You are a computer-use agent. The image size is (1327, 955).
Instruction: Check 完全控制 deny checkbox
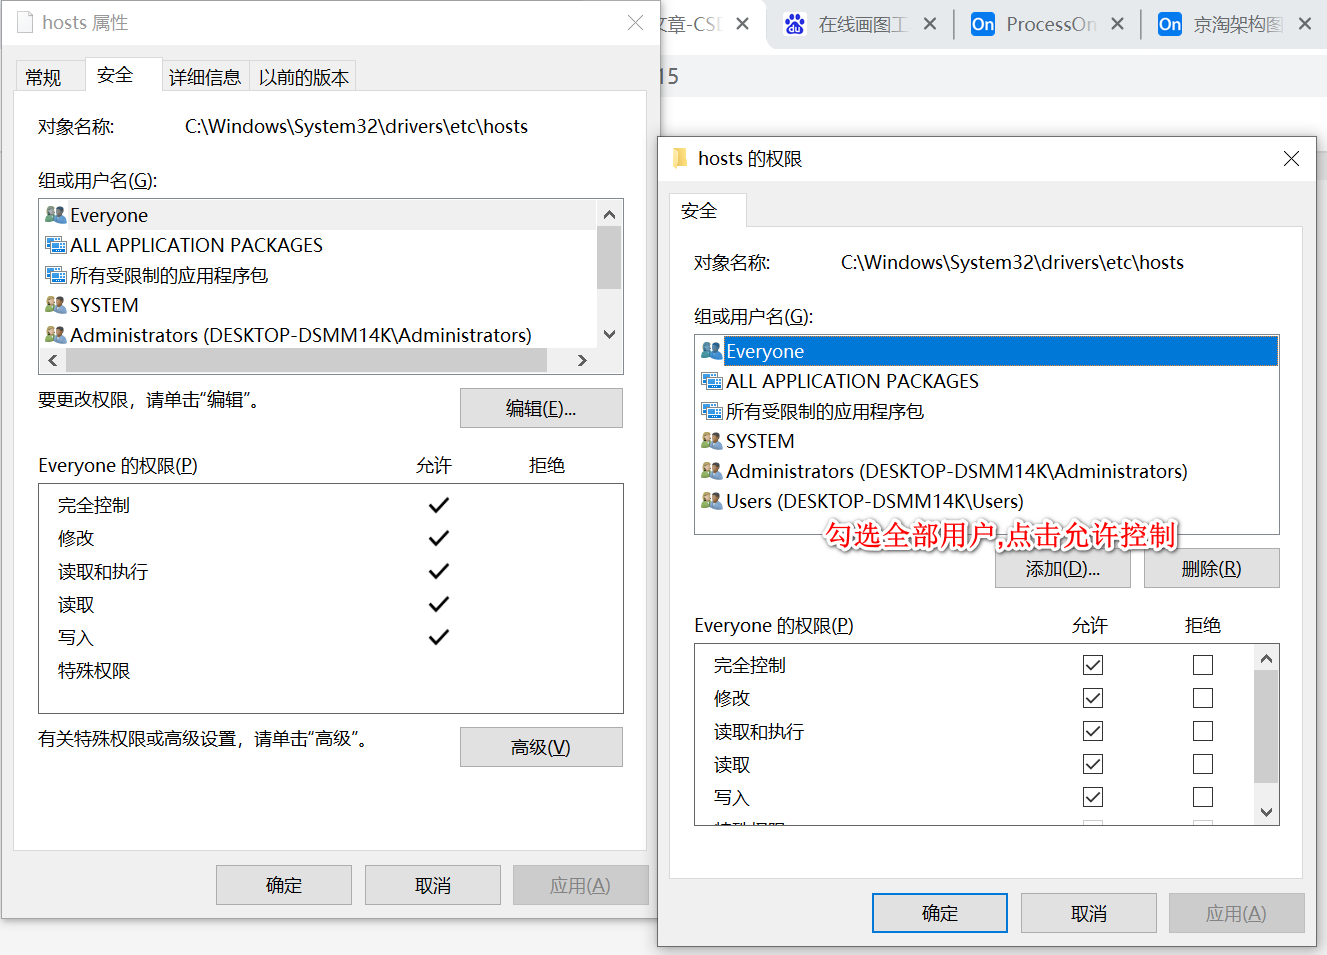point(1203,665)
